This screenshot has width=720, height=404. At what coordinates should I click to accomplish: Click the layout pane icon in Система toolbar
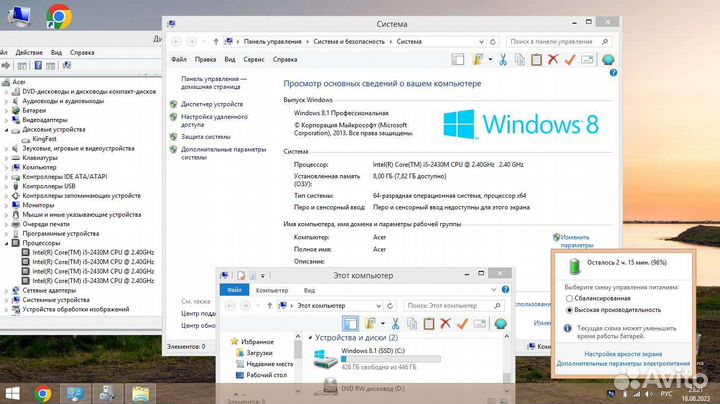pos(458,59)
